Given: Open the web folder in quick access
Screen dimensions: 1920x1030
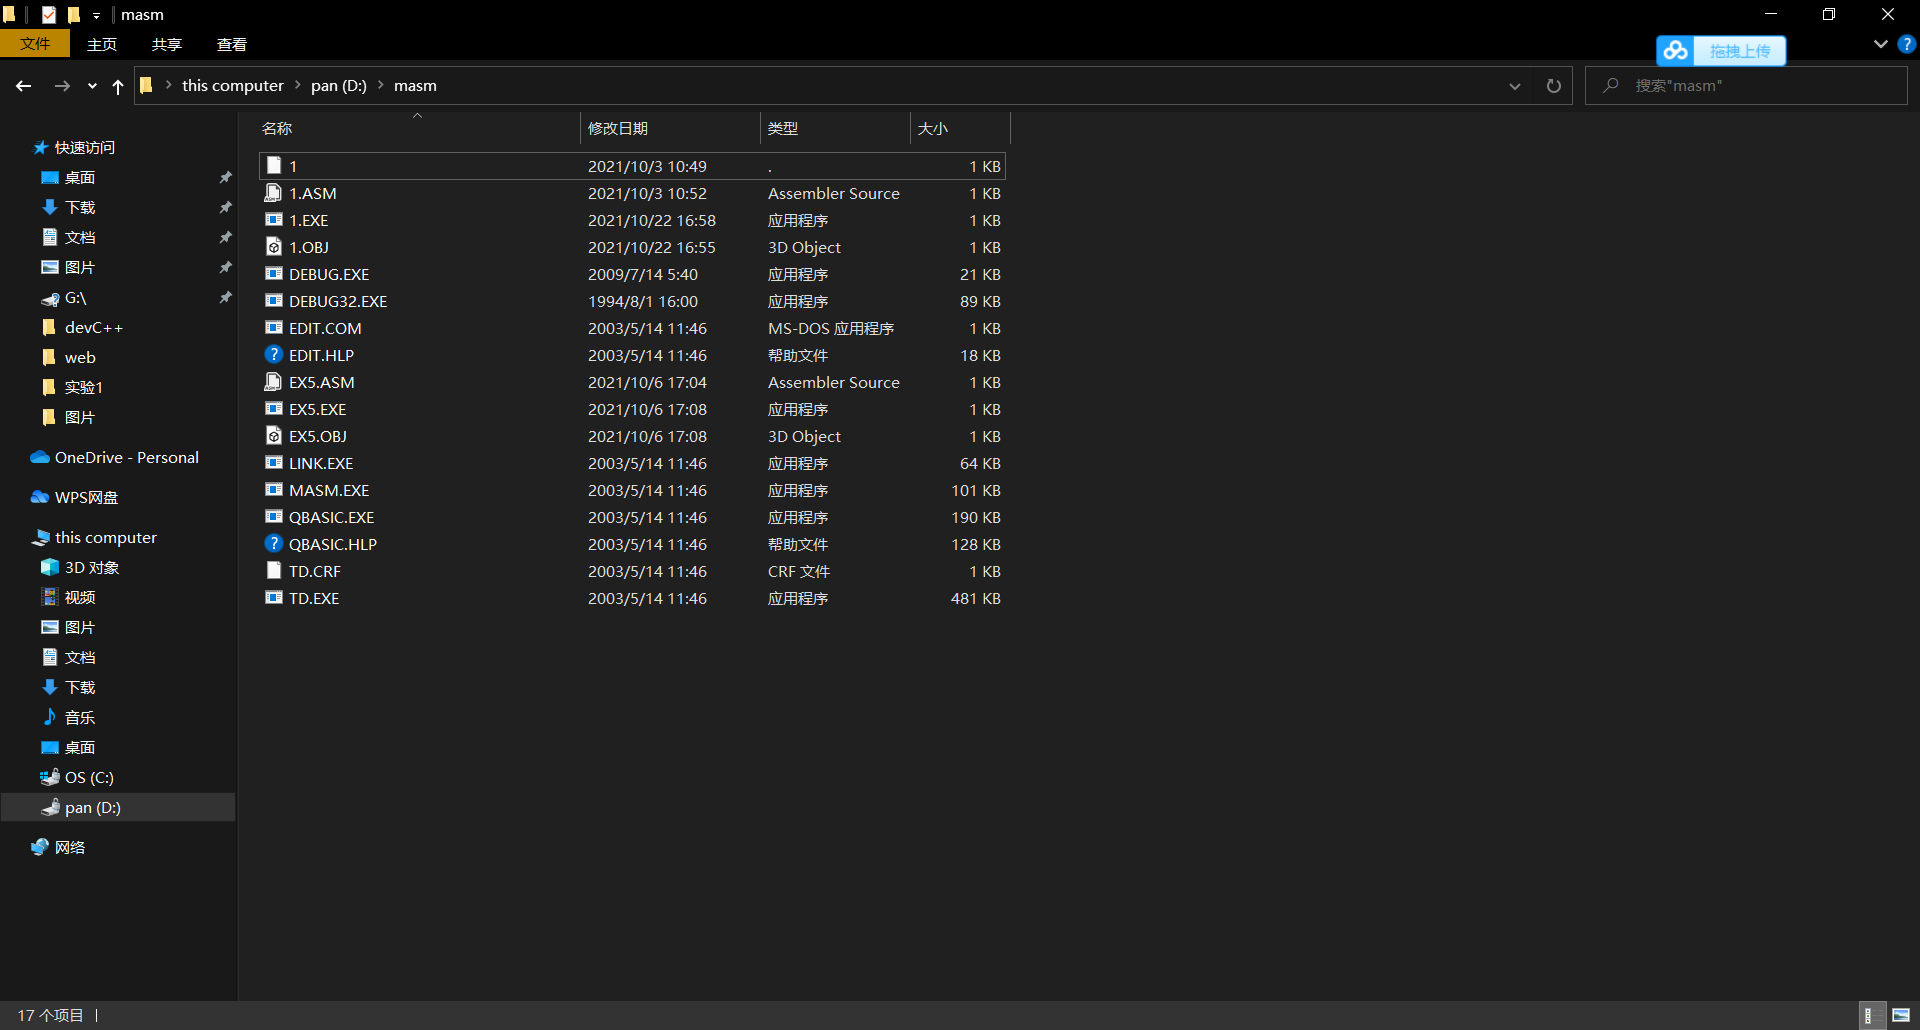Looking at the screenshot, I should pos(80,357).
